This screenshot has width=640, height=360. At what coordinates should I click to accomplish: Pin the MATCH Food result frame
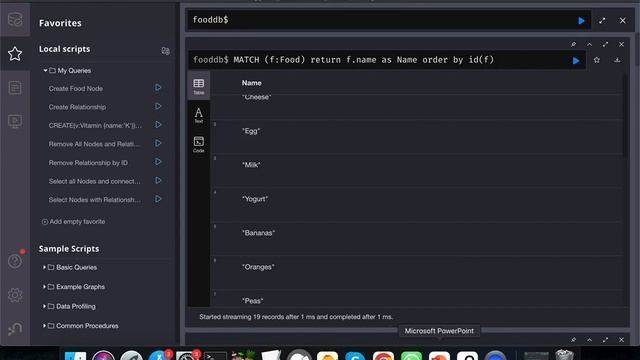tap(573, 44)
